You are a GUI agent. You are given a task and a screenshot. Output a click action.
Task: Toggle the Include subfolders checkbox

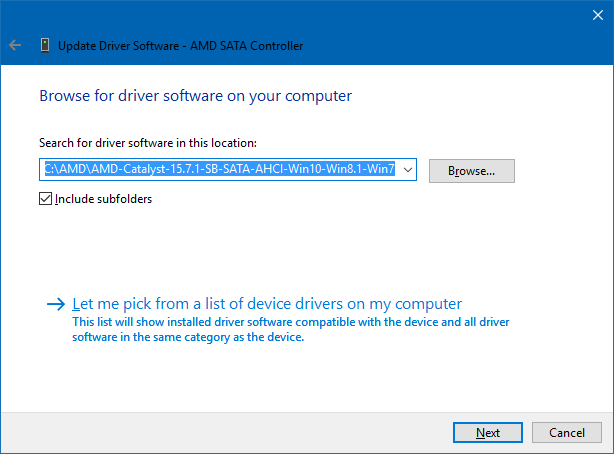45,199
